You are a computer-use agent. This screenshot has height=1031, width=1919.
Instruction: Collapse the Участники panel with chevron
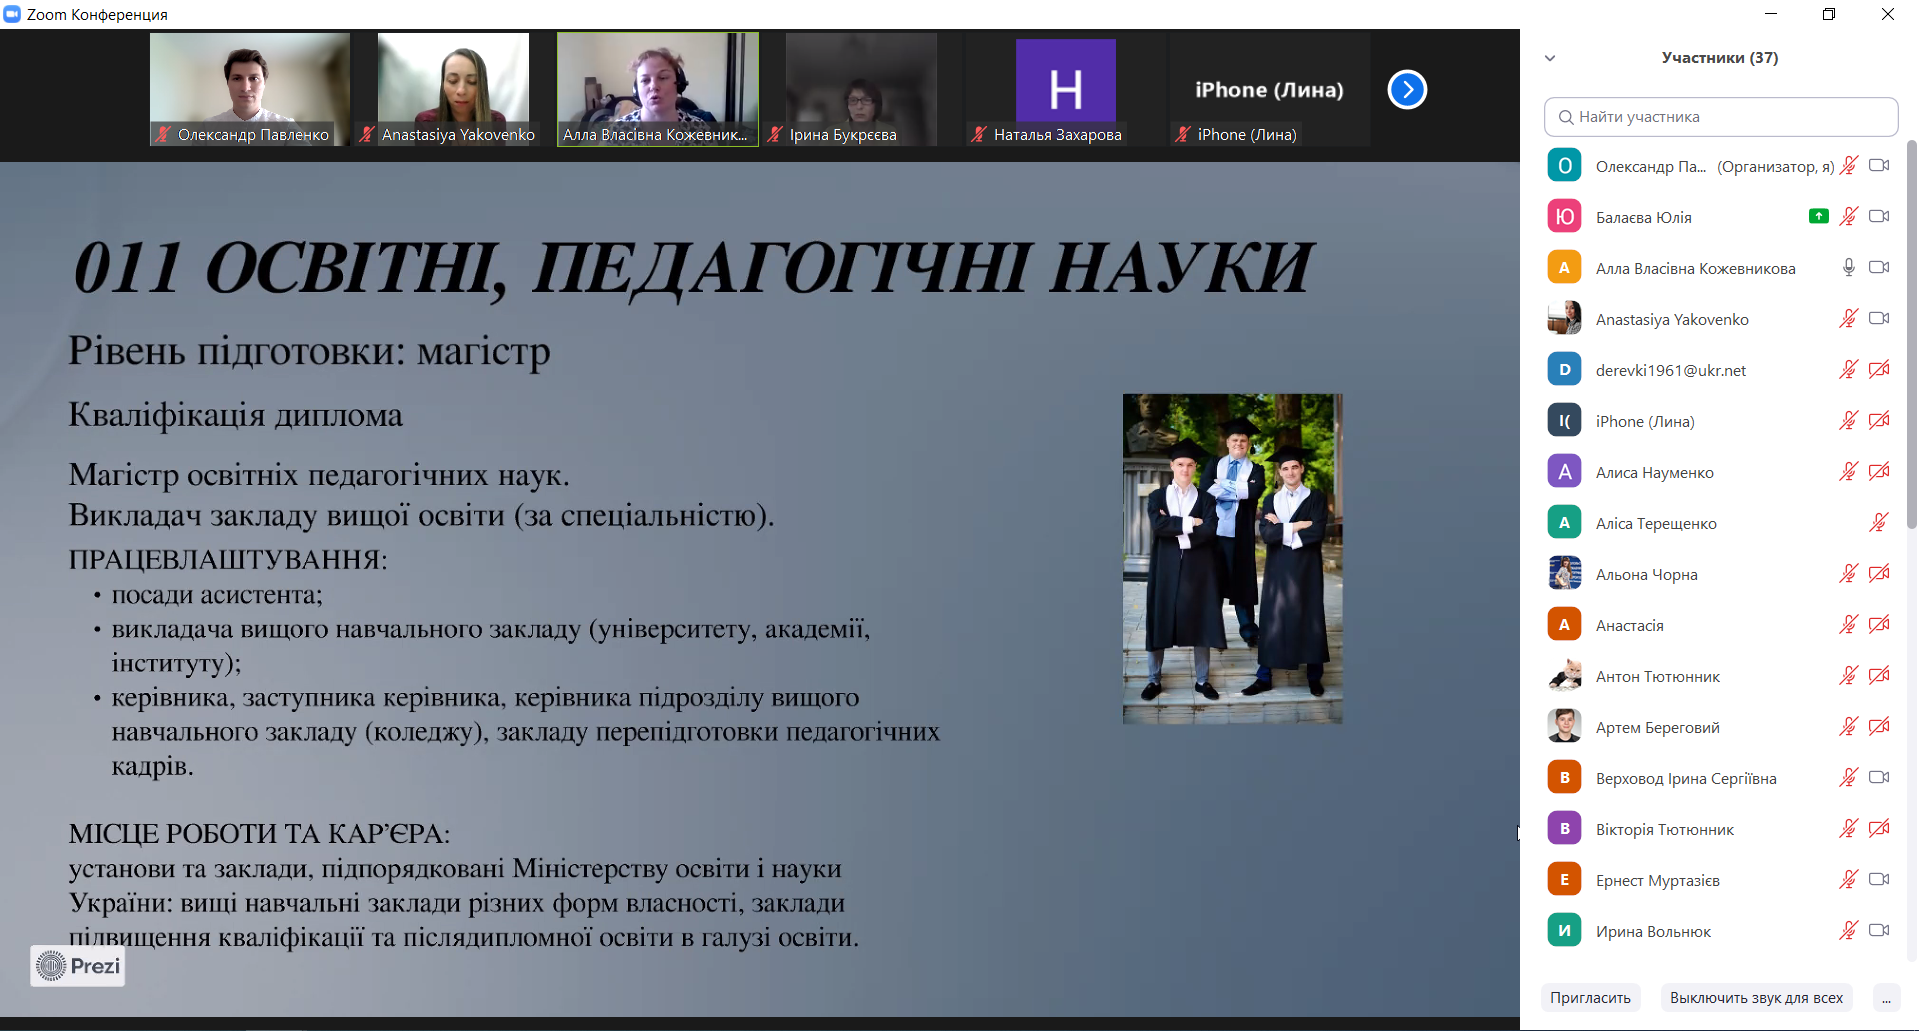coord(1550,58)
